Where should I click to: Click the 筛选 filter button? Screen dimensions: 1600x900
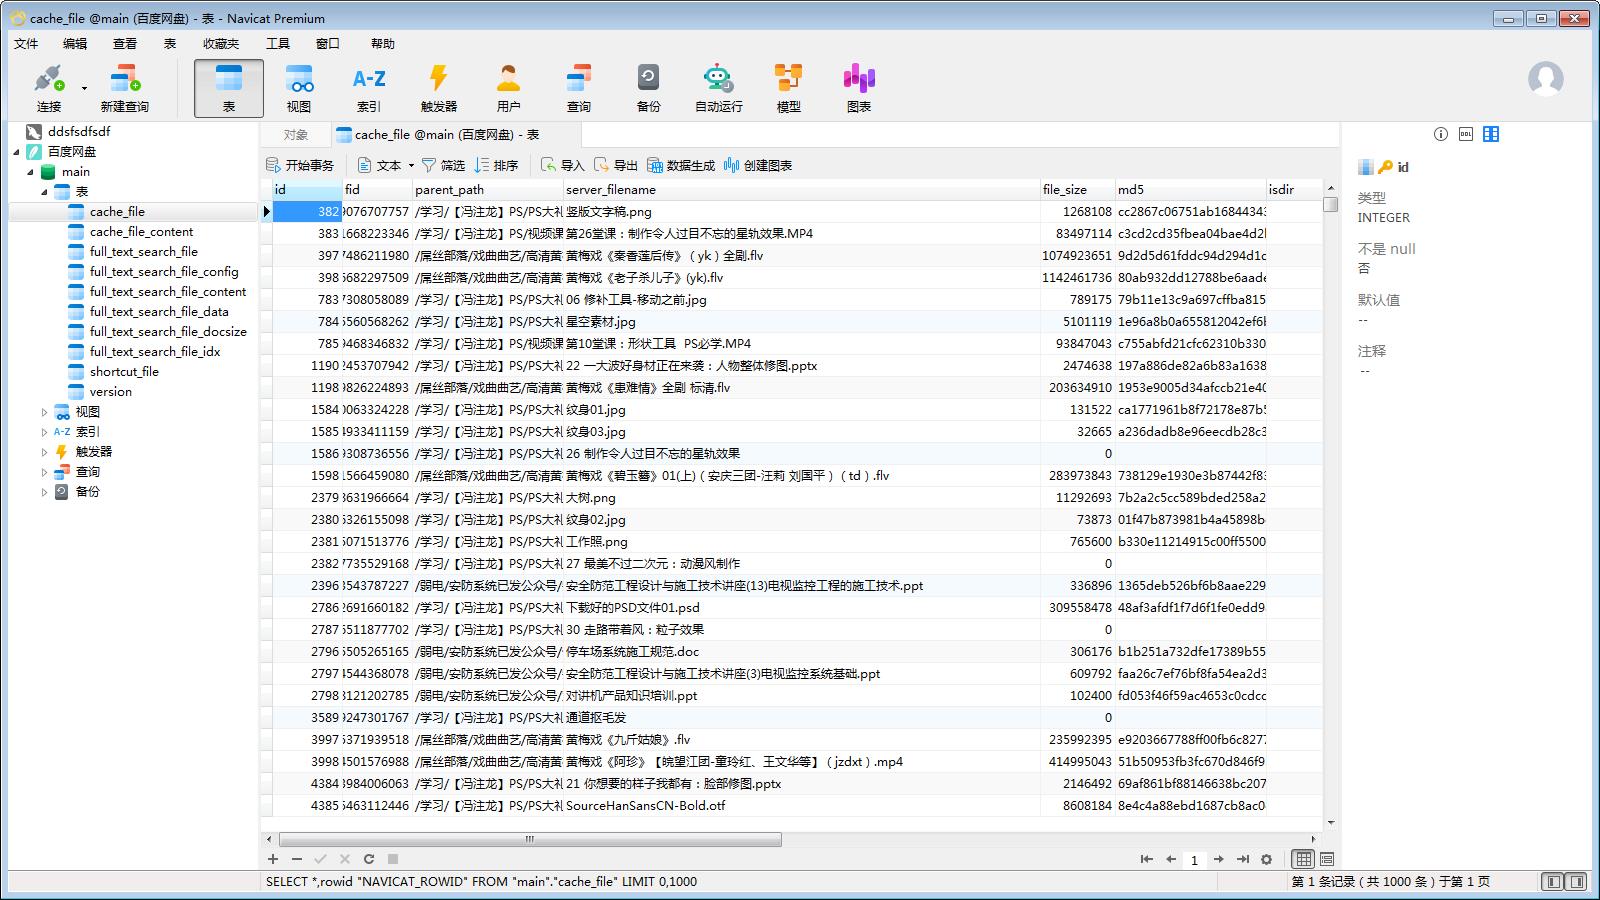click(x=443, y=166)
